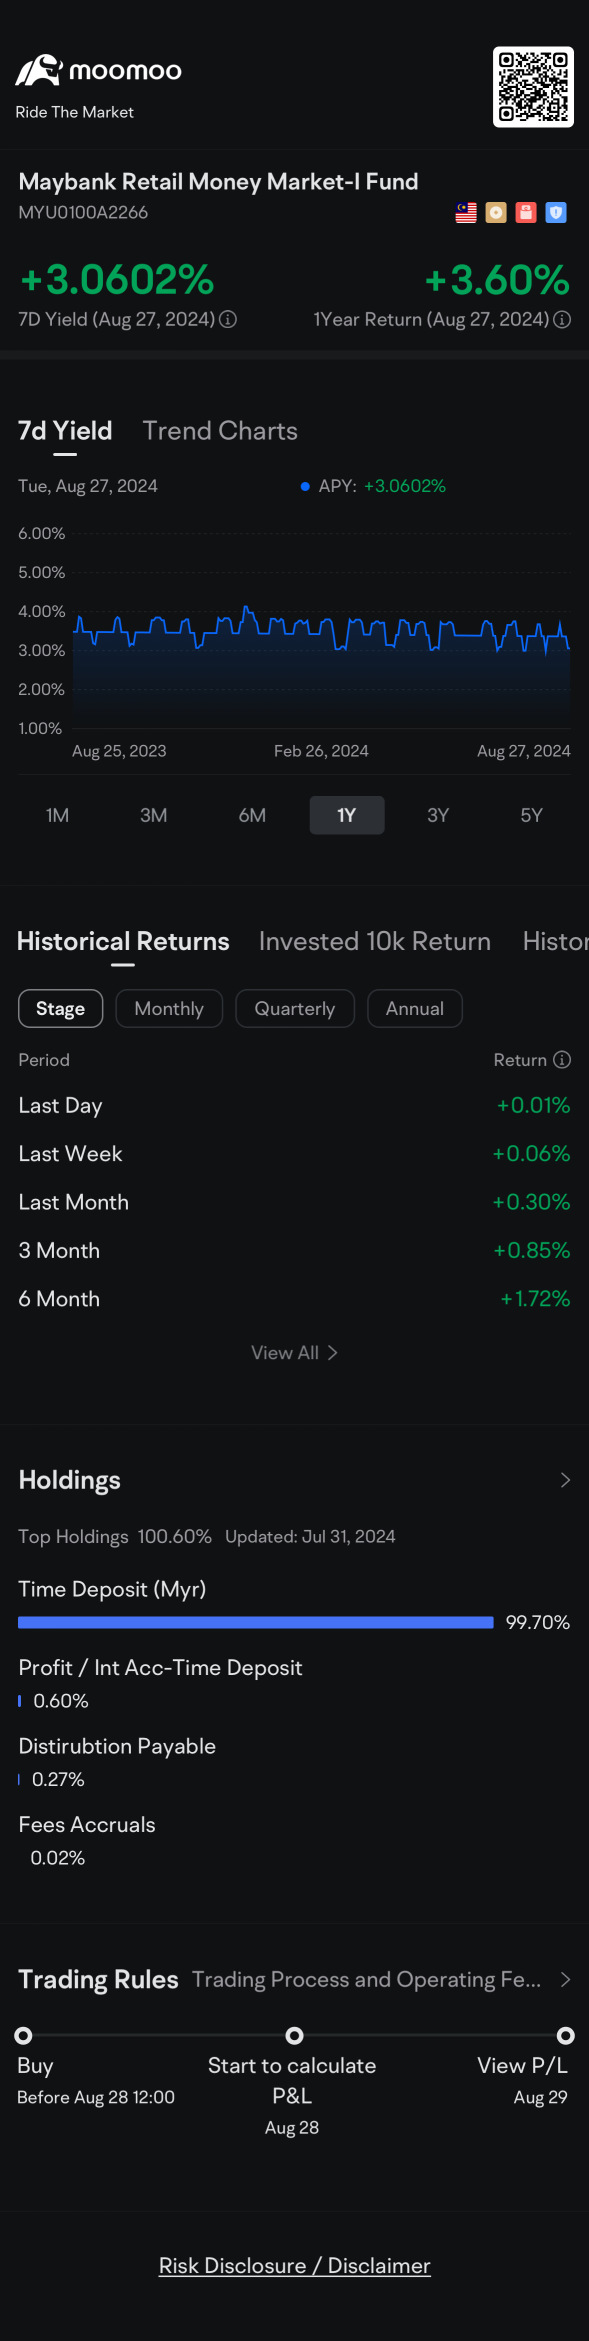Choose the Annual returns filter

tap(415, 1009)
